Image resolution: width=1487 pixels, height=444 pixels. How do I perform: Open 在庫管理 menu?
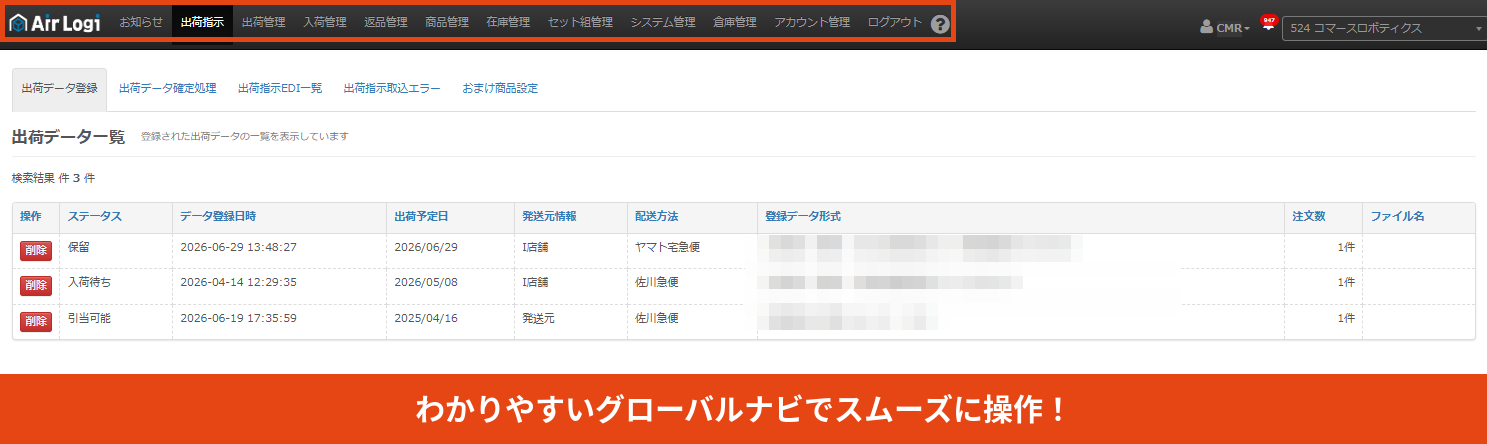pos(508,22)
